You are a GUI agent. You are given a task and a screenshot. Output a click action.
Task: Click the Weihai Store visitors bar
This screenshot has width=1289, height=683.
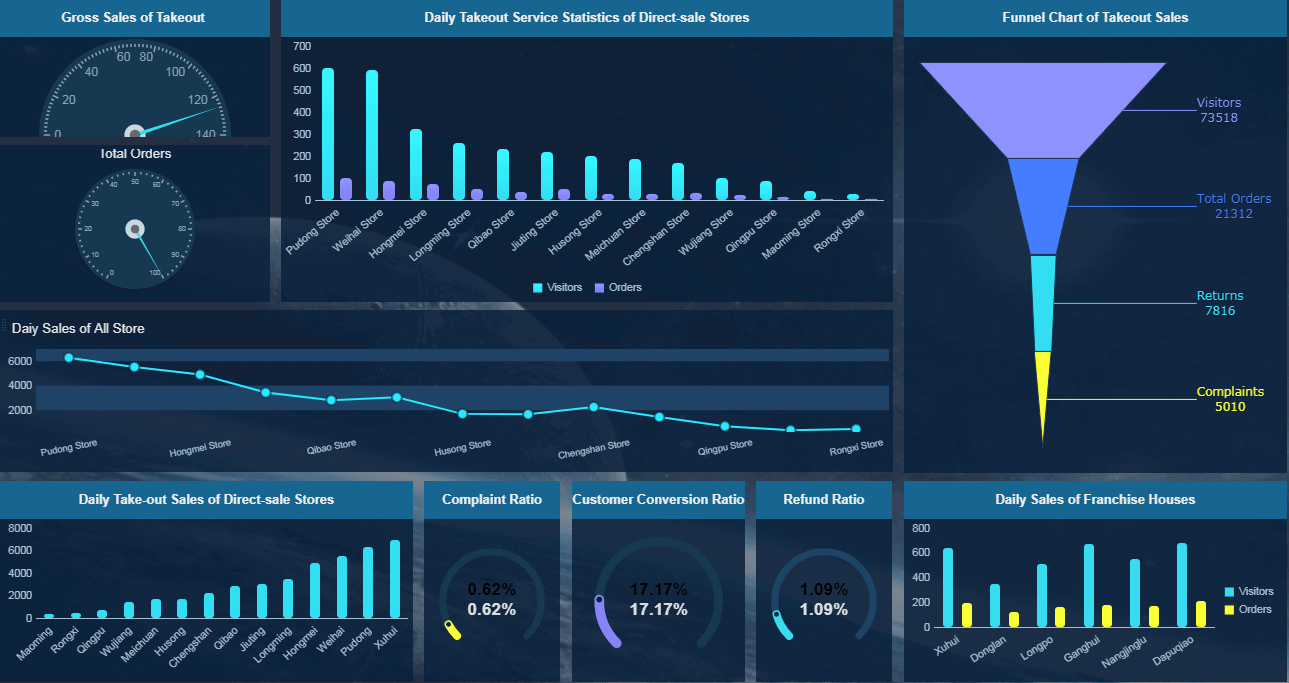click(372, 135)
